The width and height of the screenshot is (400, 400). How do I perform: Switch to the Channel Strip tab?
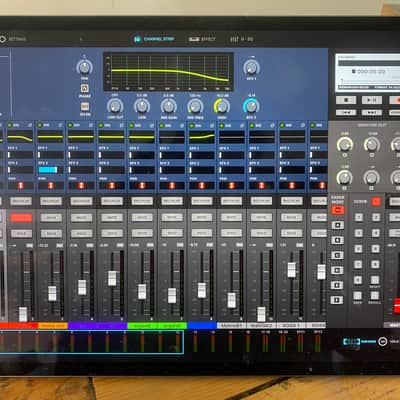click(x=155, y=39)
